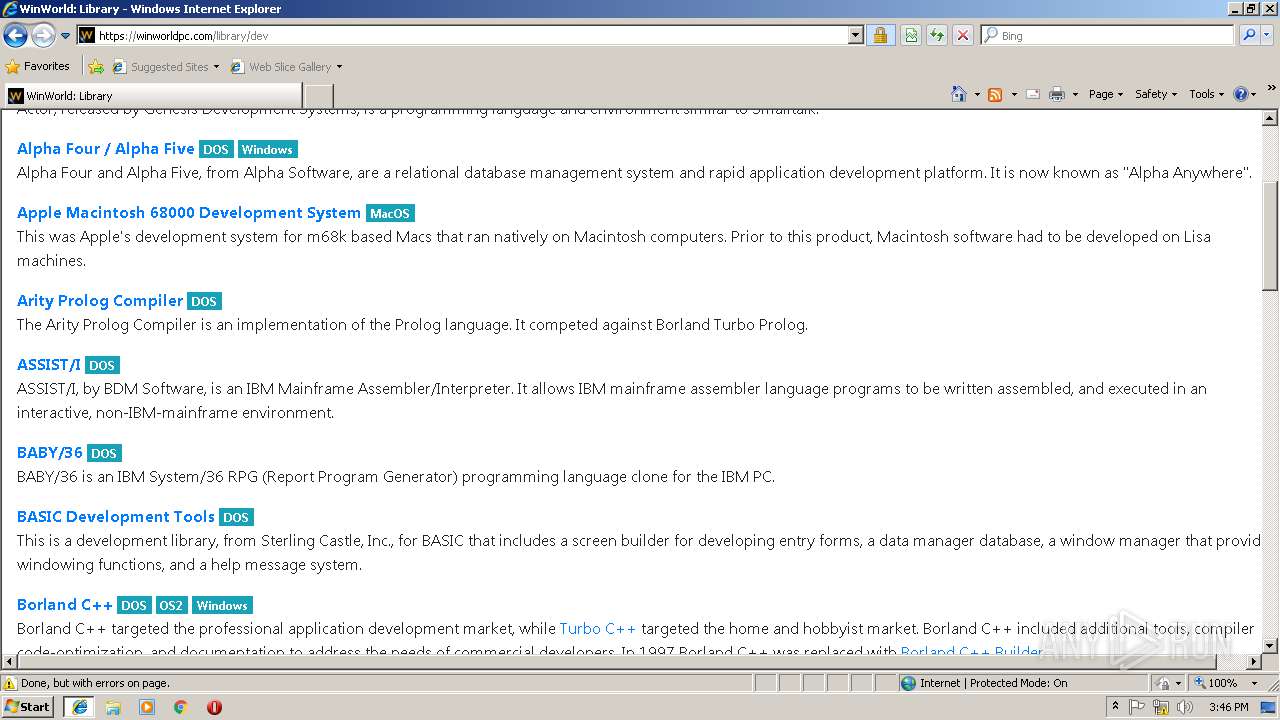
Task: Click the vertical scrollbar down arrow
Action: (1270, 645)
